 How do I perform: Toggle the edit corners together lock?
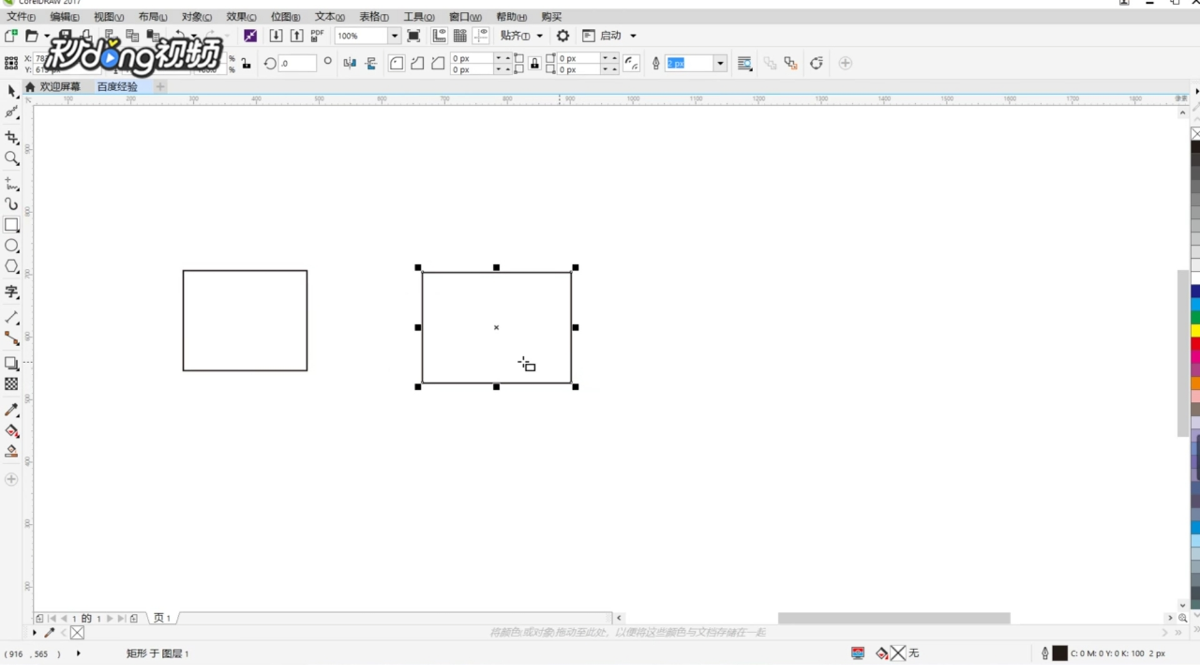[534, 63]
